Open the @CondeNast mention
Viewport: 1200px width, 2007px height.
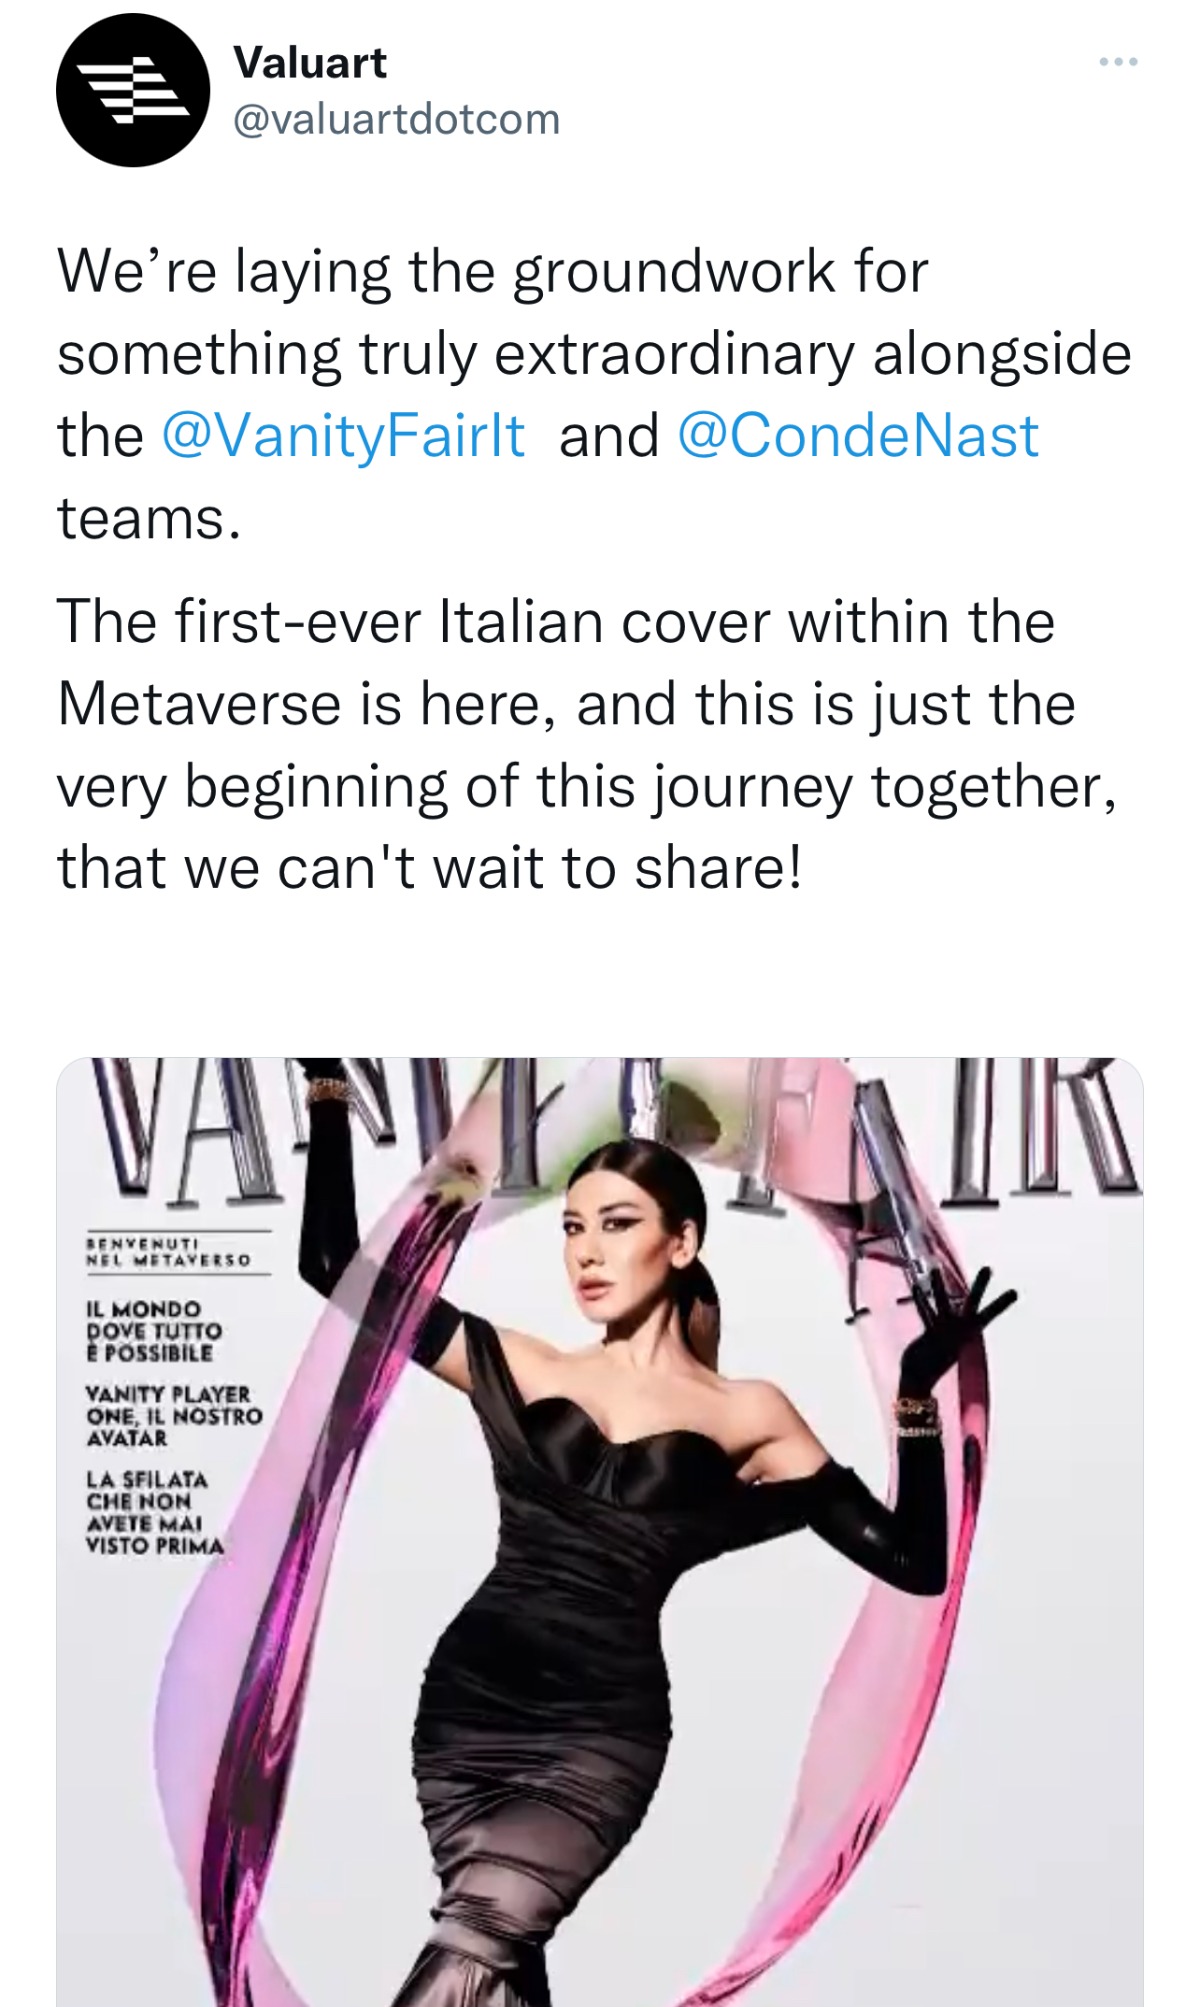(858, 436)
